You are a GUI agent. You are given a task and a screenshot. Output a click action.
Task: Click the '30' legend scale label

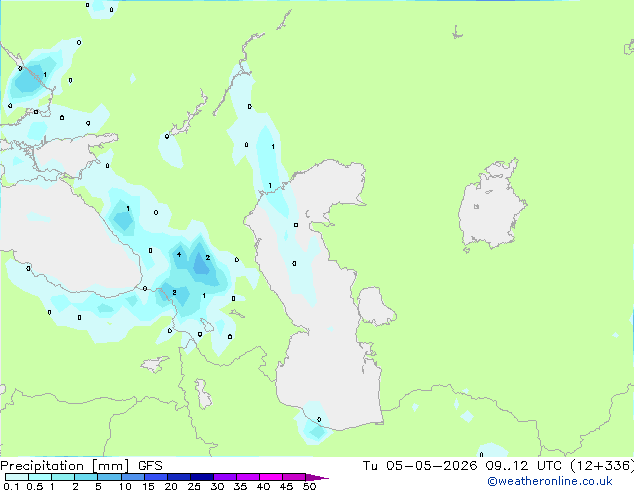[x=217, y=486]
